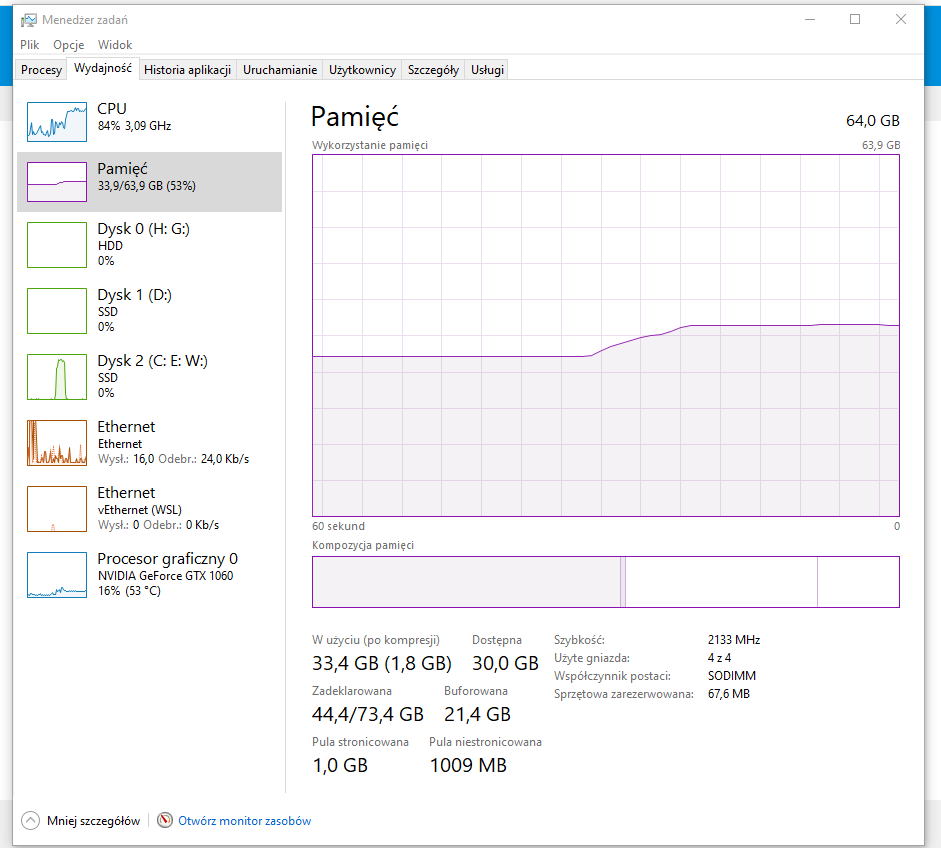
Task: Open the Opcje menu
Action: [68, 45]
